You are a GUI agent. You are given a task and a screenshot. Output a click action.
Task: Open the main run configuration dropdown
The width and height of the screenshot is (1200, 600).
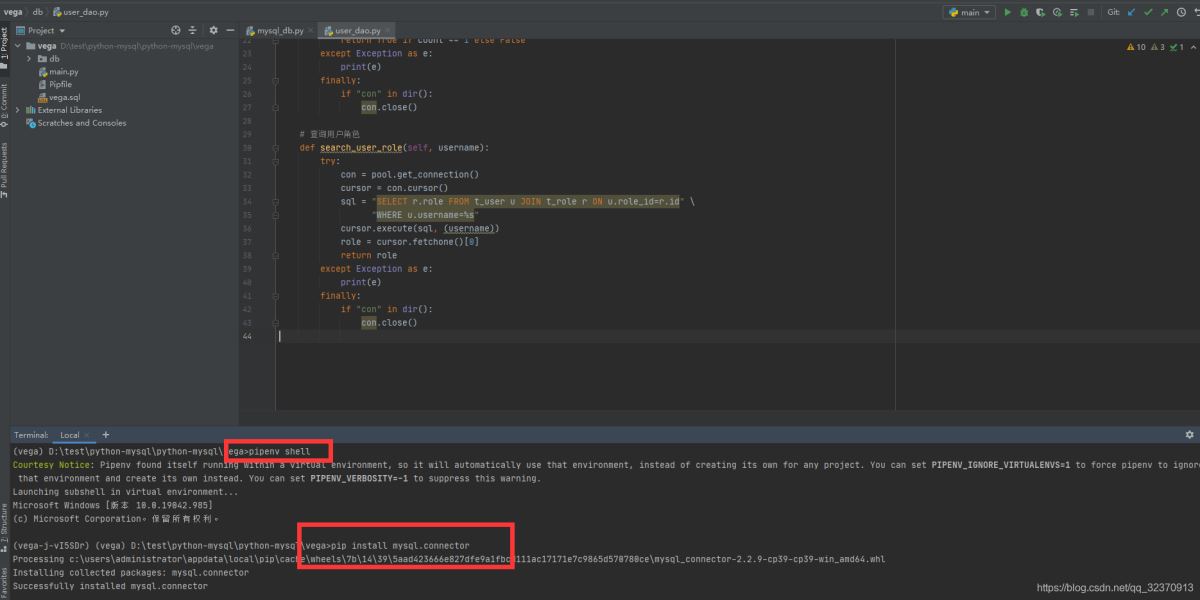[986, 12]
